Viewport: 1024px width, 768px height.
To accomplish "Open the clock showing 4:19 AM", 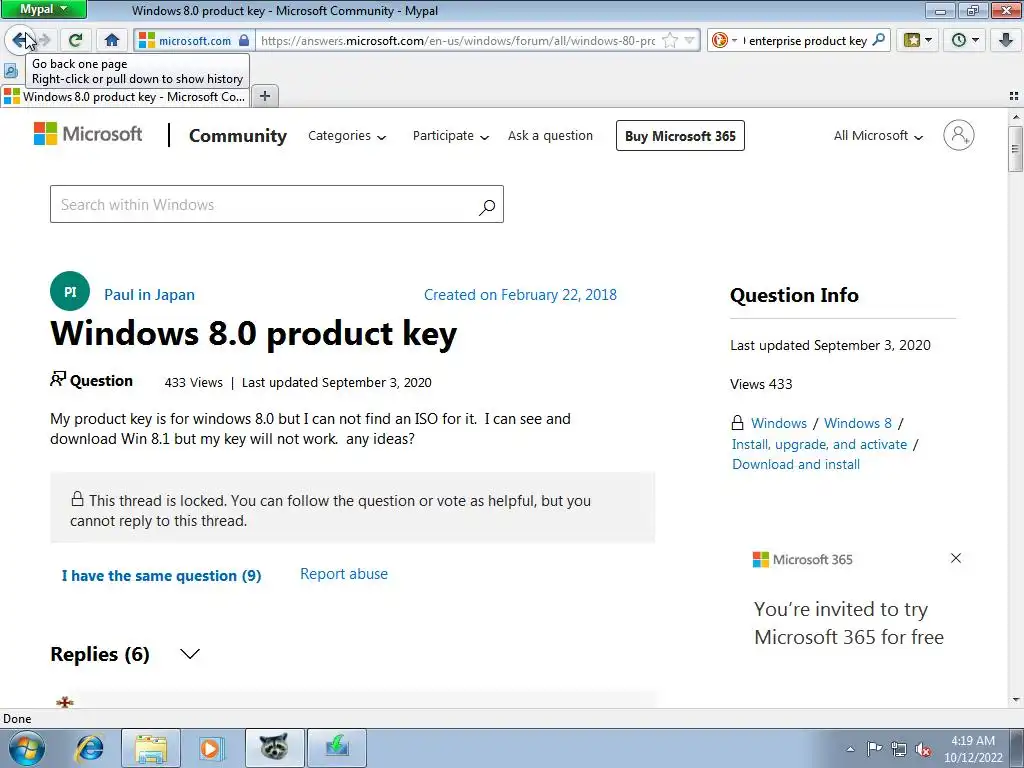I will (973, 749).
